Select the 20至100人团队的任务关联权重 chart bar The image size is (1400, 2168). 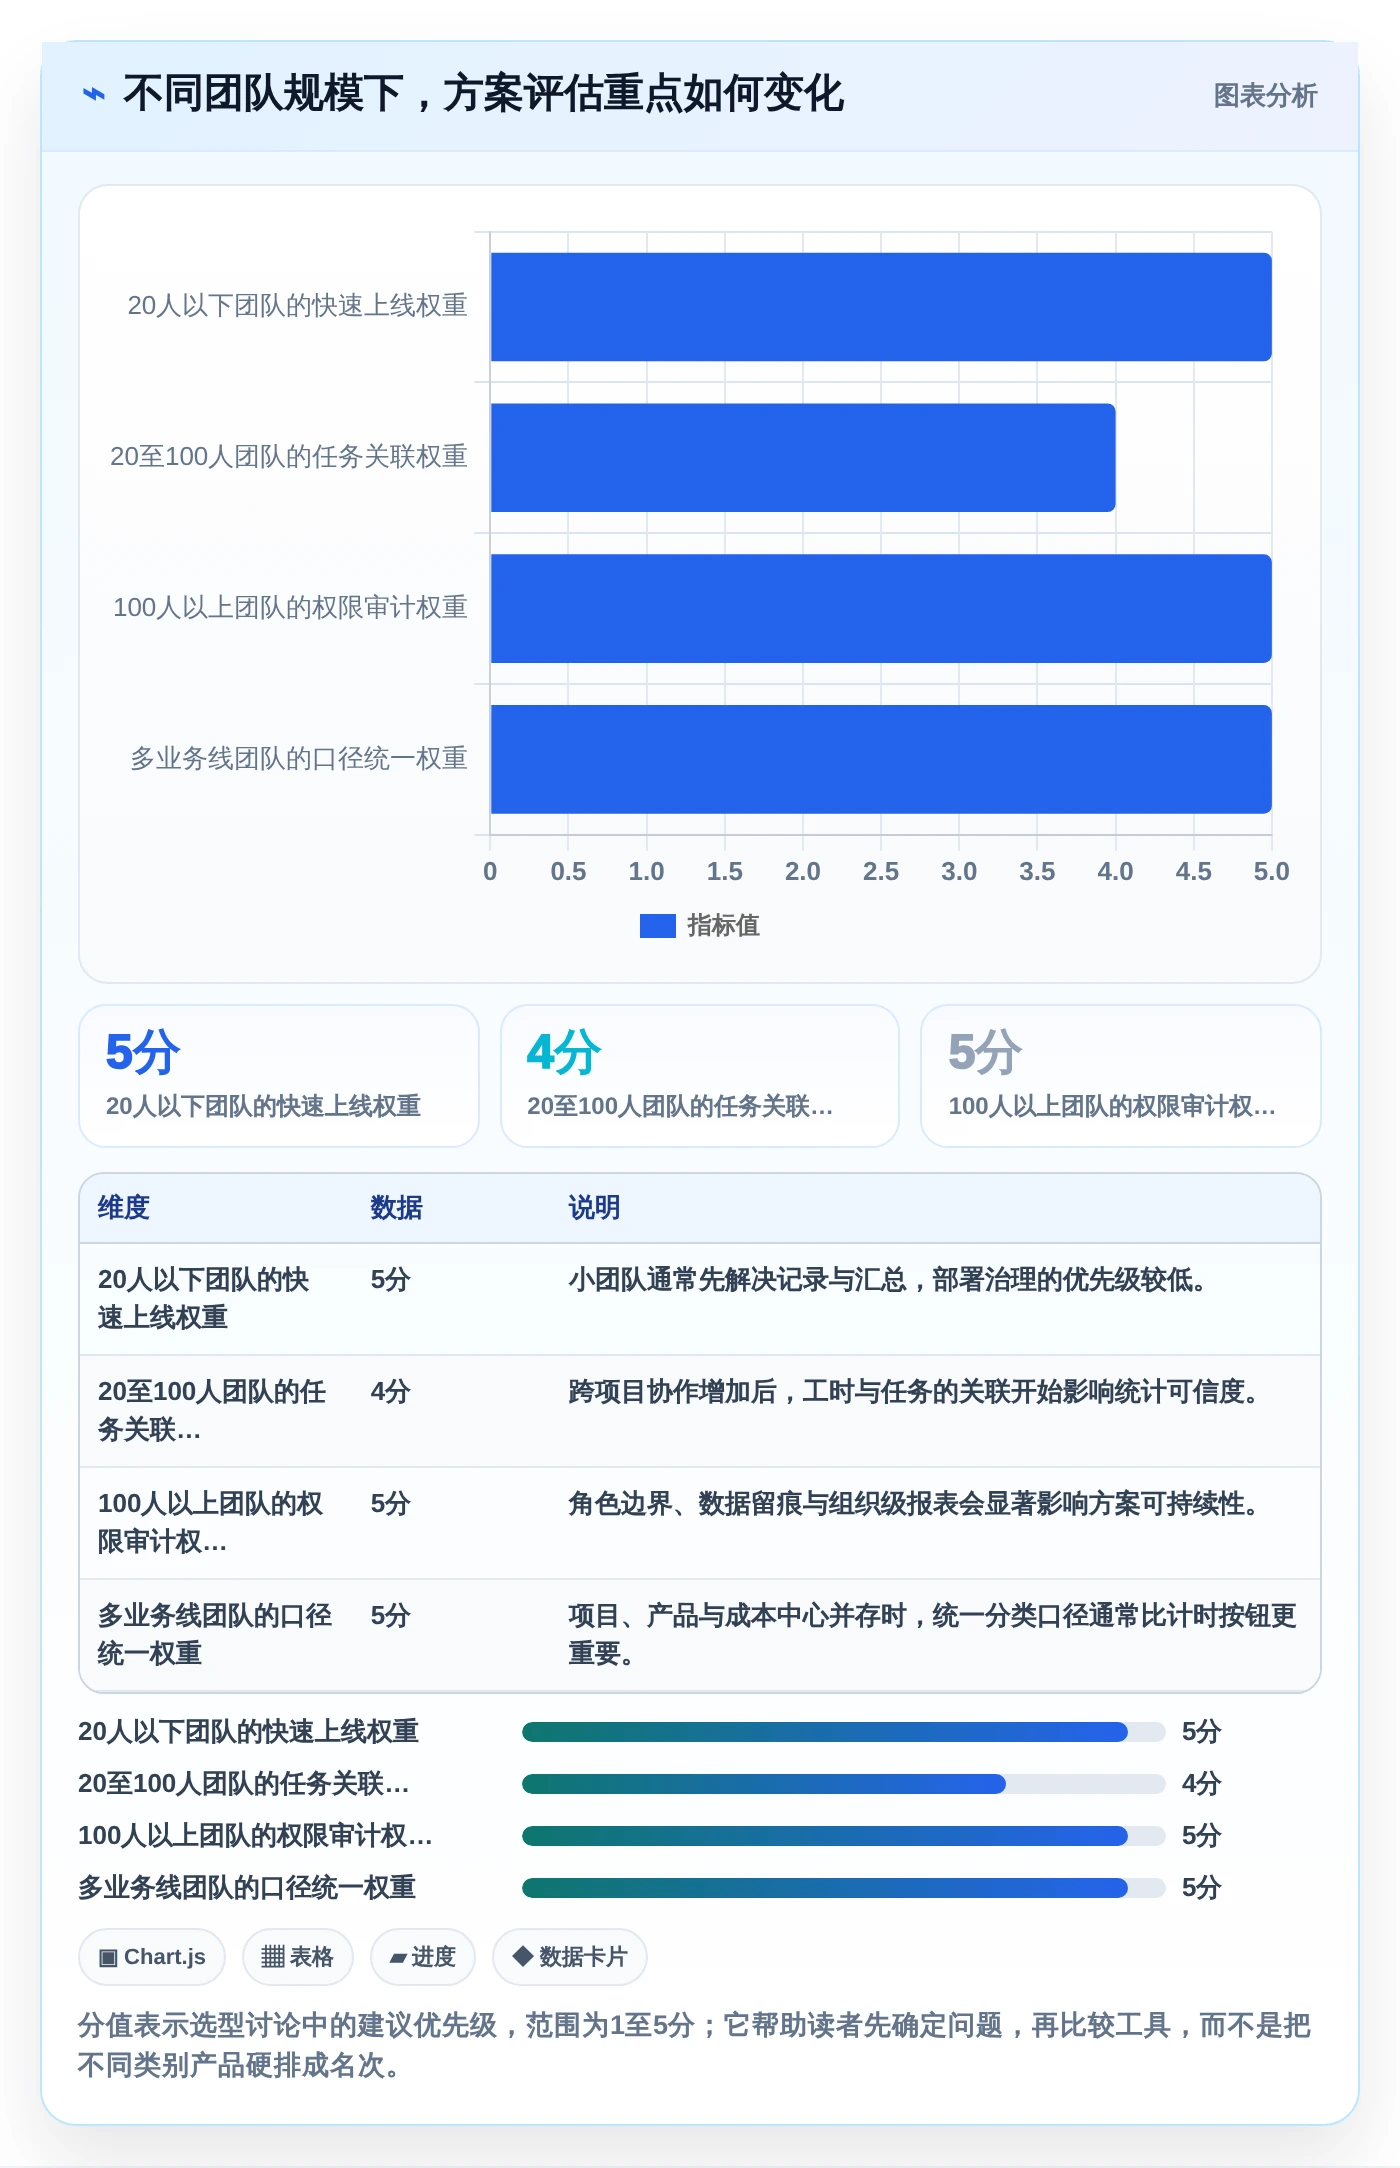point(803,458)
